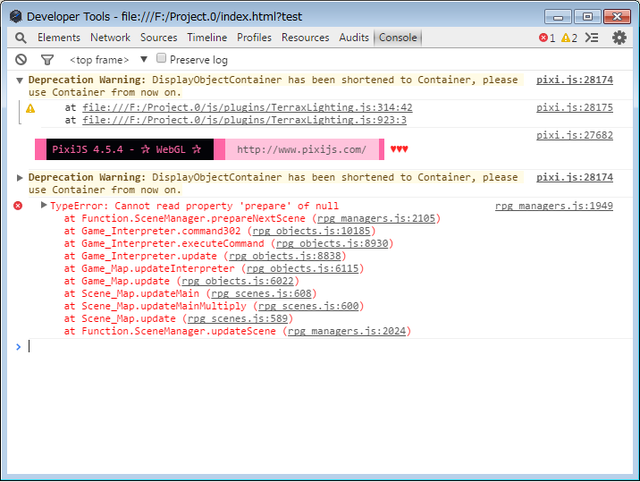Select the Console tab
The width and height of the screenshot is (640, 482).
[x=398, y=38]
